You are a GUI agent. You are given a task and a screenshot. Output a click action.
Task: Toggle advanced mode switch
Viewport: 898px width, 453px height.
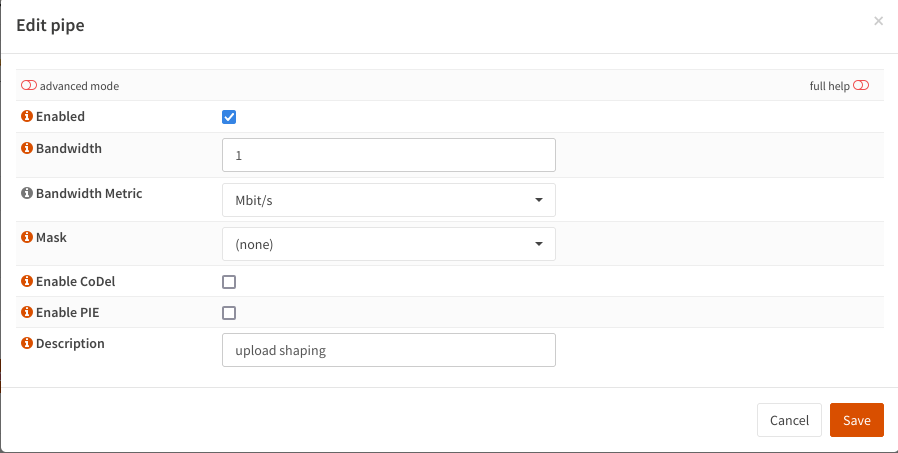tap(29, 86)
